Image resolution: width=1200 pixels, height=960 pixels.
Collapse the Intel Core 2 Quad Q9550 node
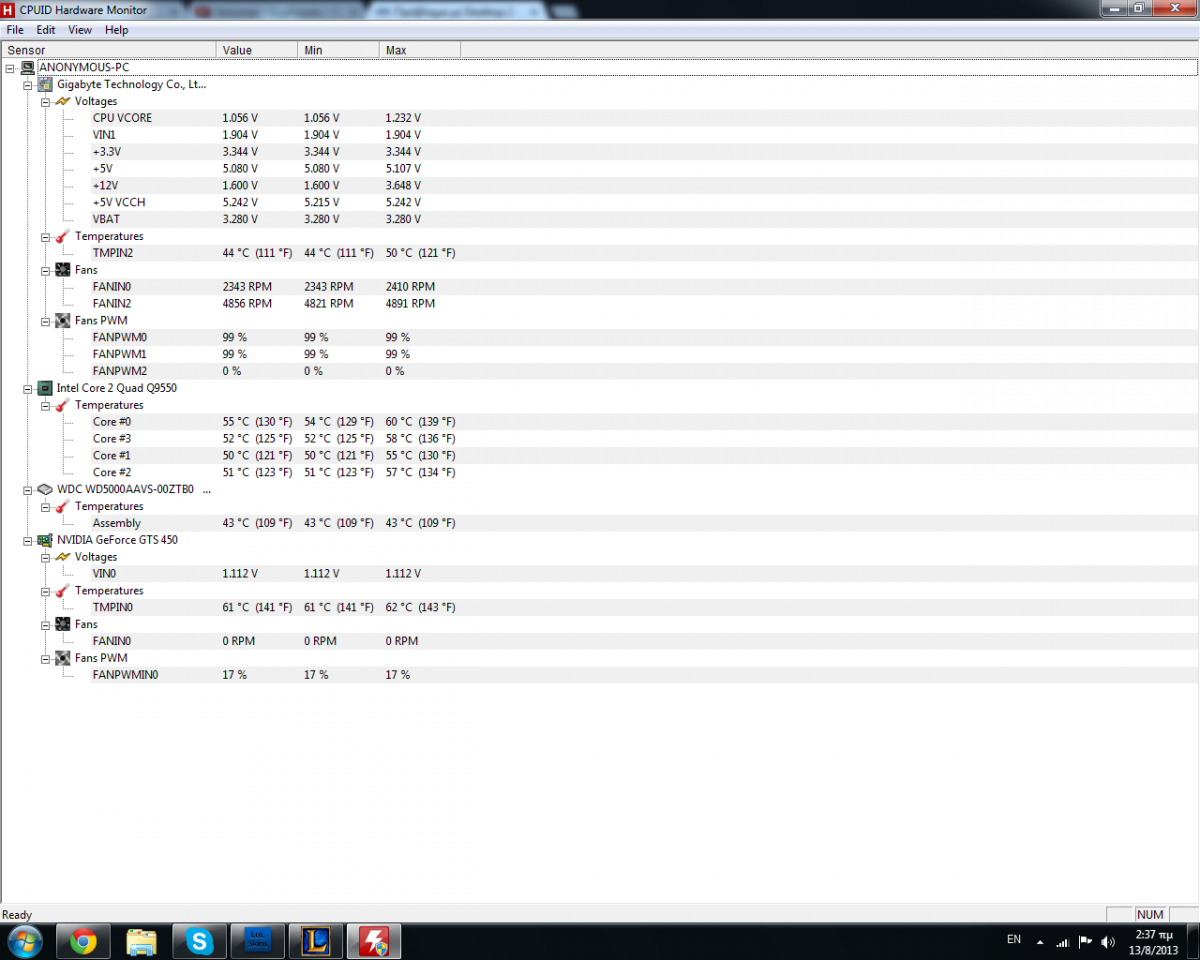tap(27, 388)
